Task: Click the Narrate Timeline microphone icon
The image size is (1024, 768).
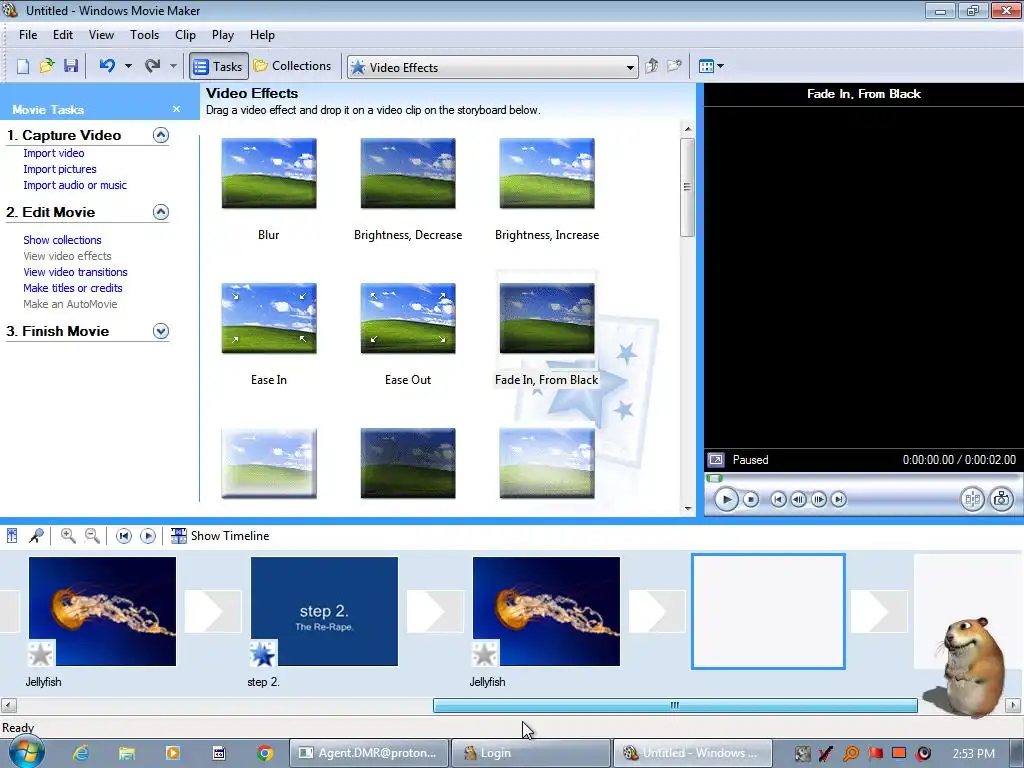Action: pyautogui.click(x=37, y=536)
